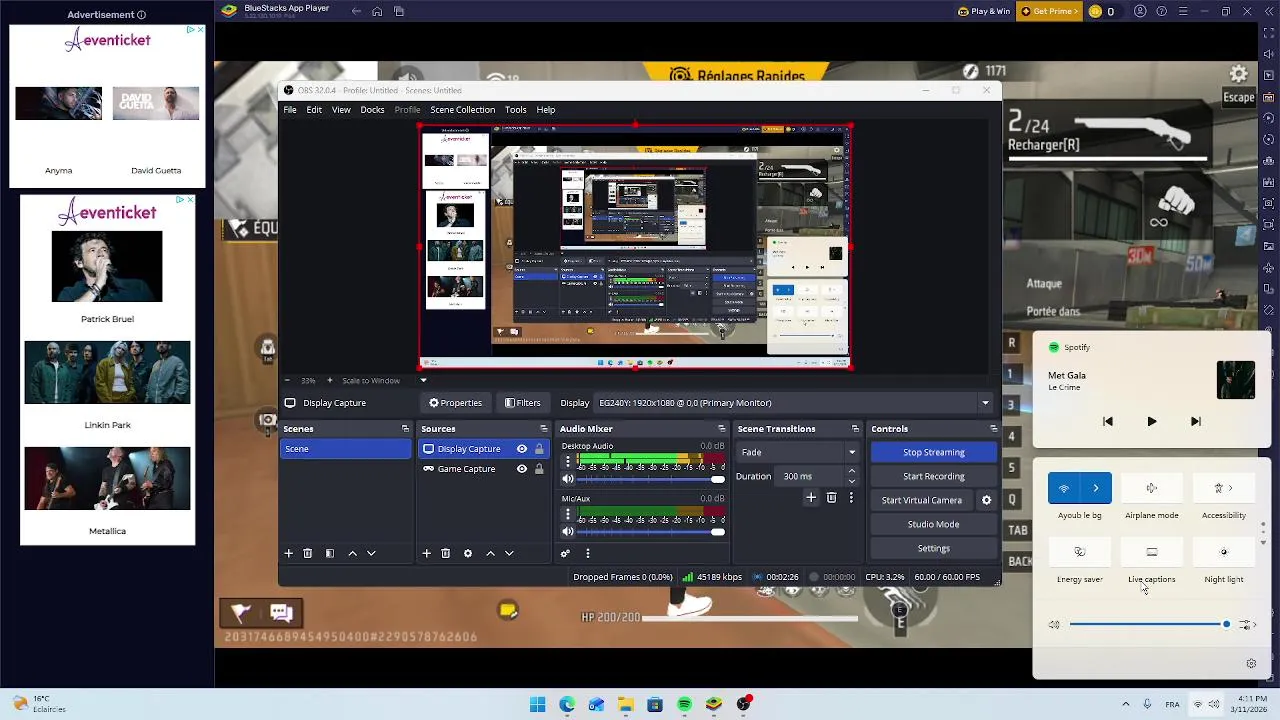The width and height of the screenshot is (1280, 720).
Task: Open the Tools menu in OBS
Action: pyautogui.click(x=515, y=110)
